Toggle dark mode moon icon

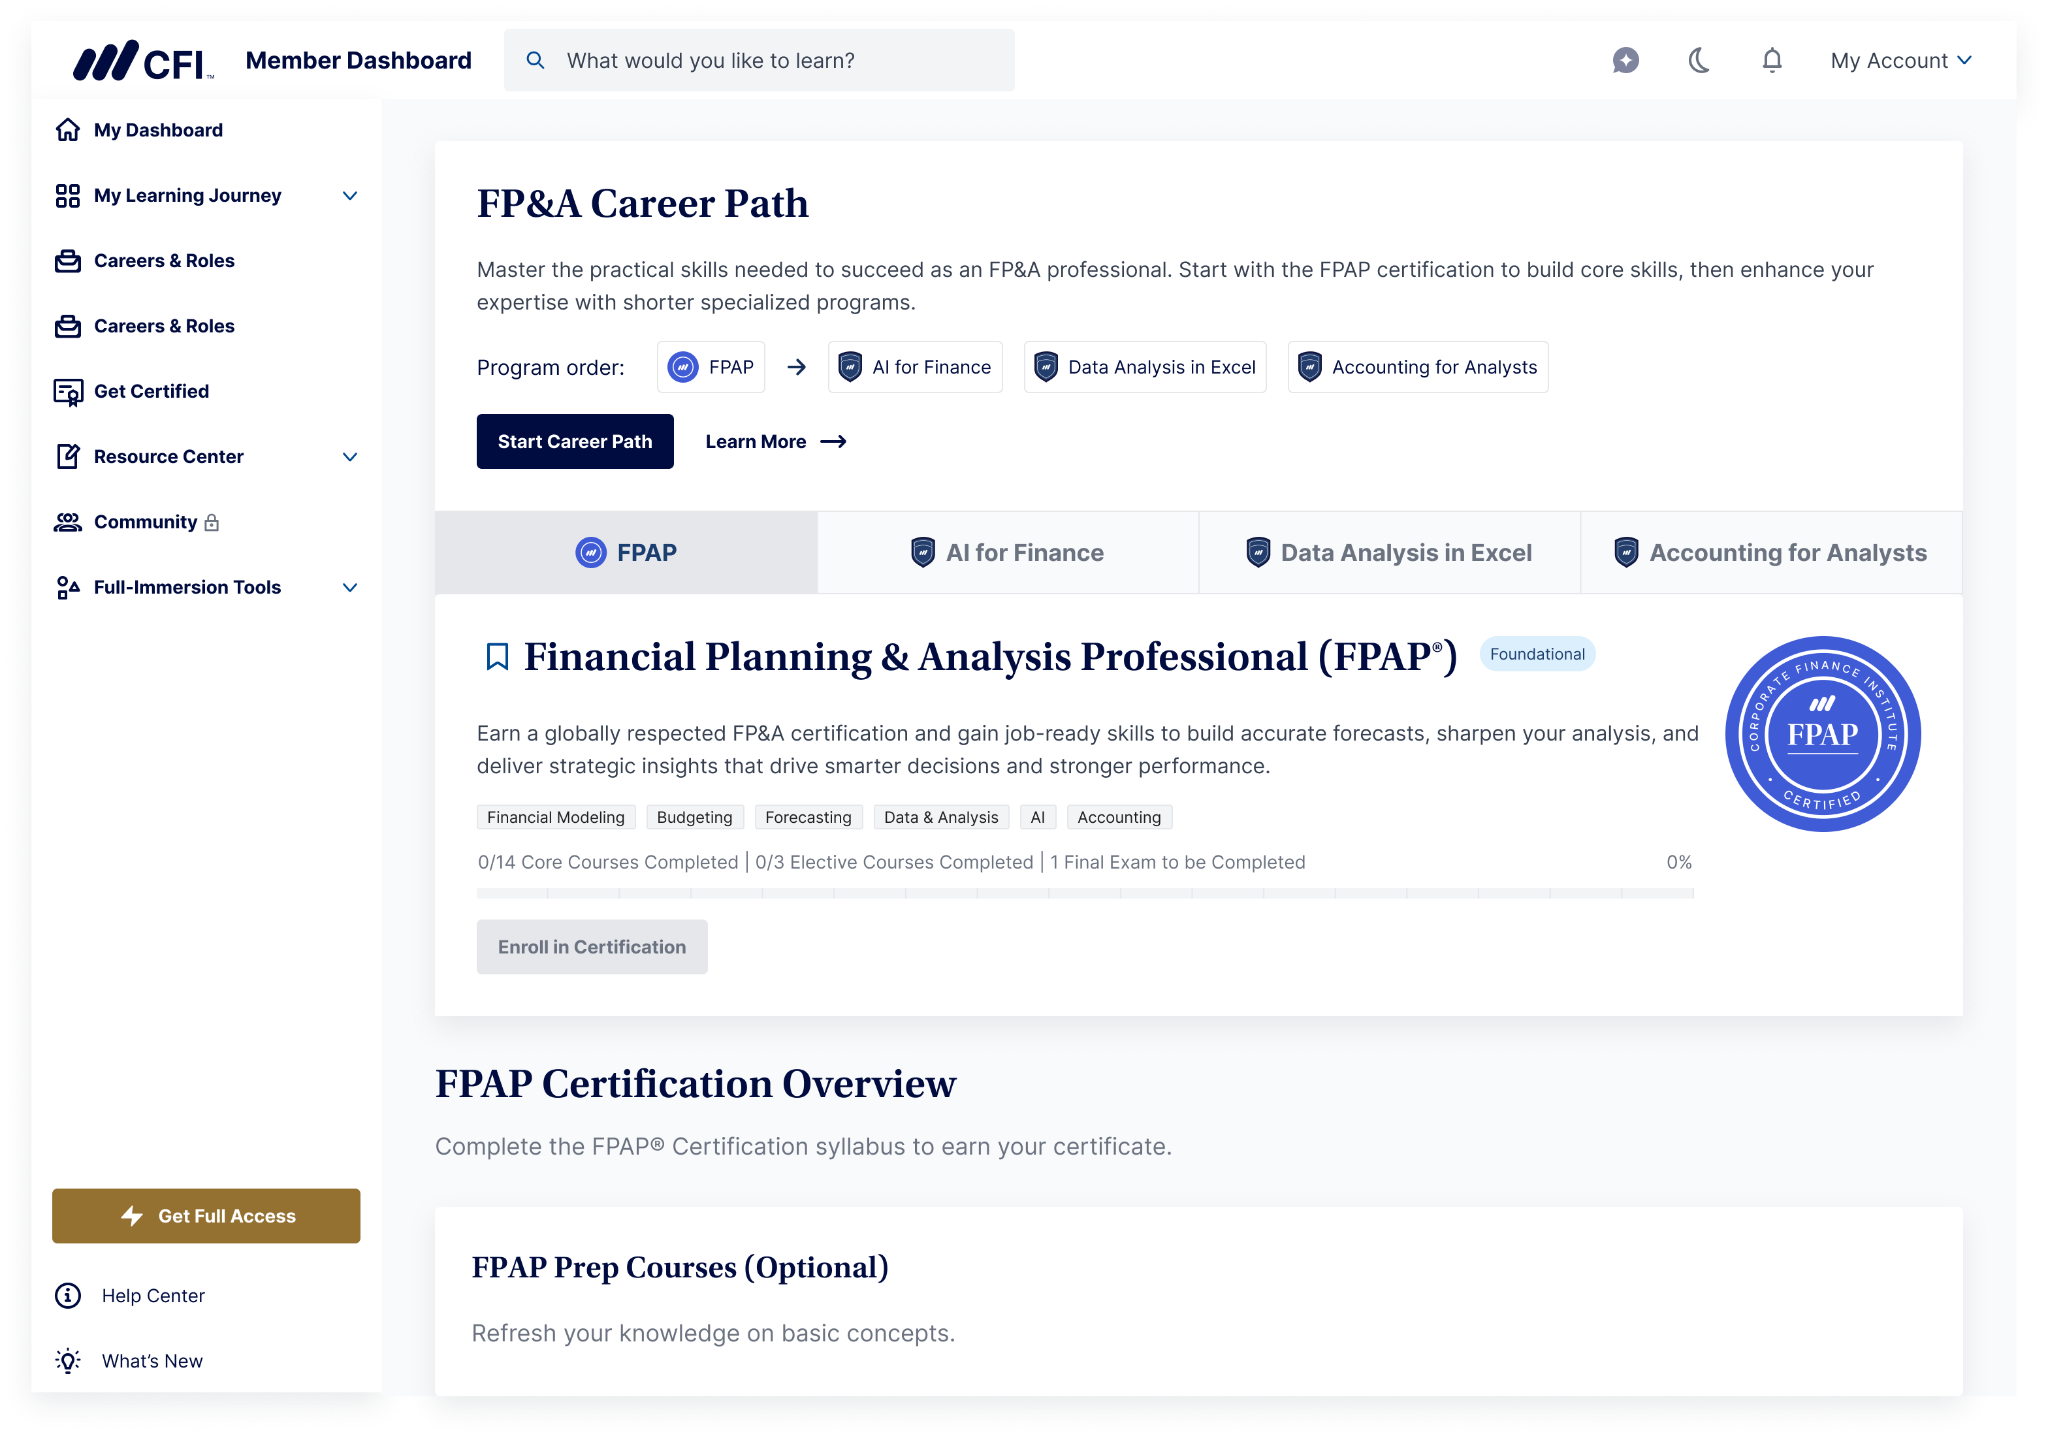point(1698,61)
